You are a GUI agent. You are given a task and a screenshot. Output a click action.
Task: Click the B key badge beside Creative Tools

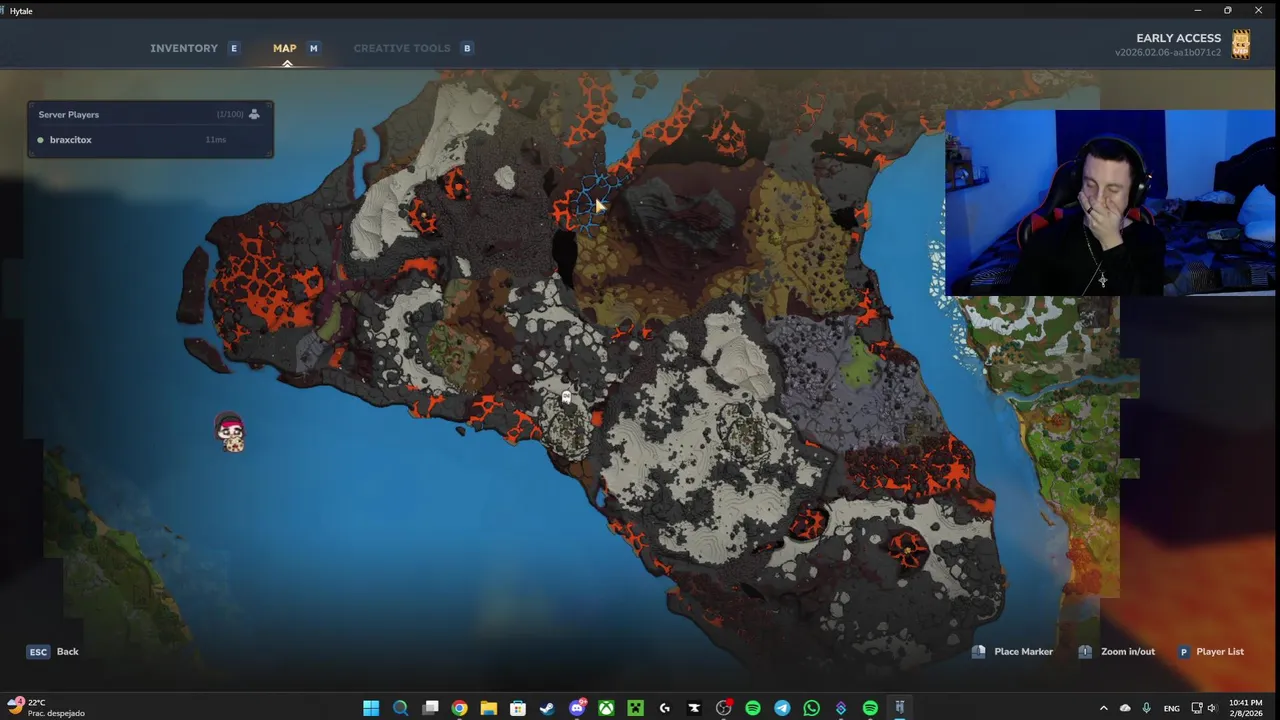point(467,48)
